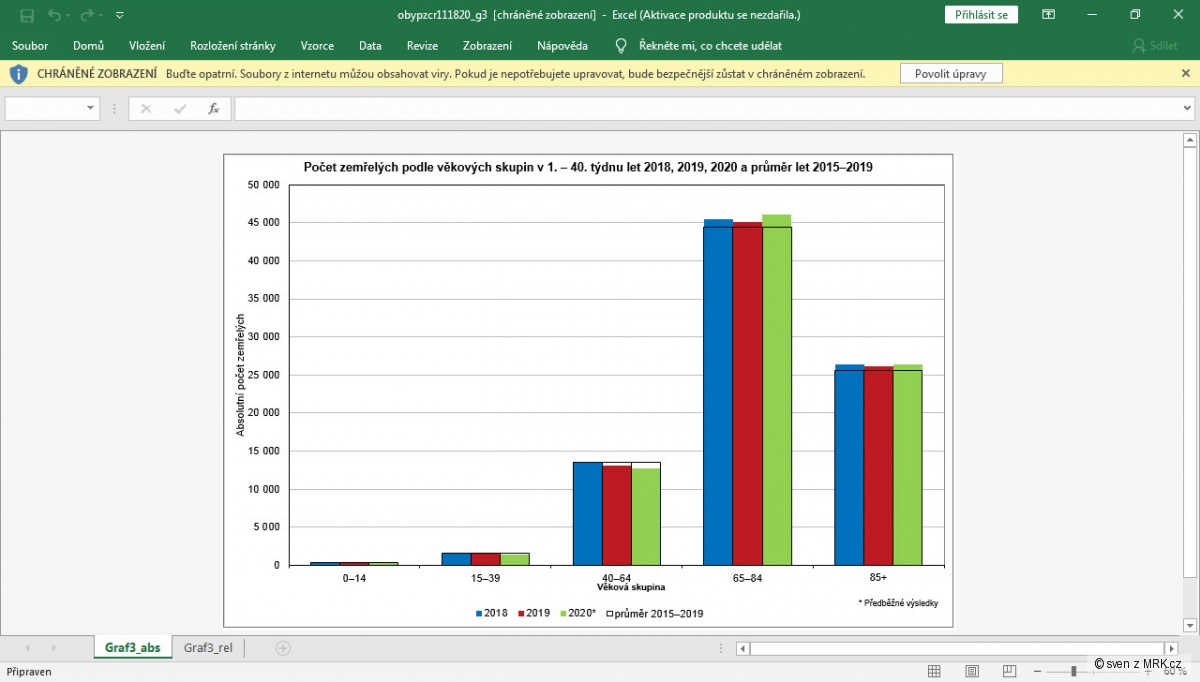Open the Name Box dropdown arrow

[90, 109]
